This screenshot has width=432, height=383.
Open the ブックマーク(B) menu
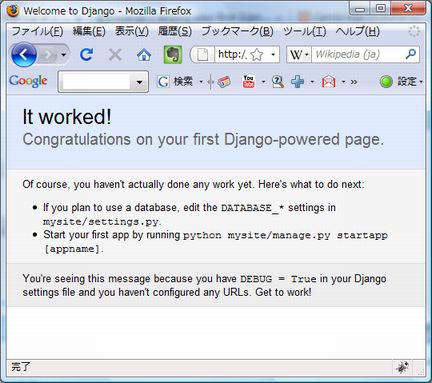pos(237,32)
